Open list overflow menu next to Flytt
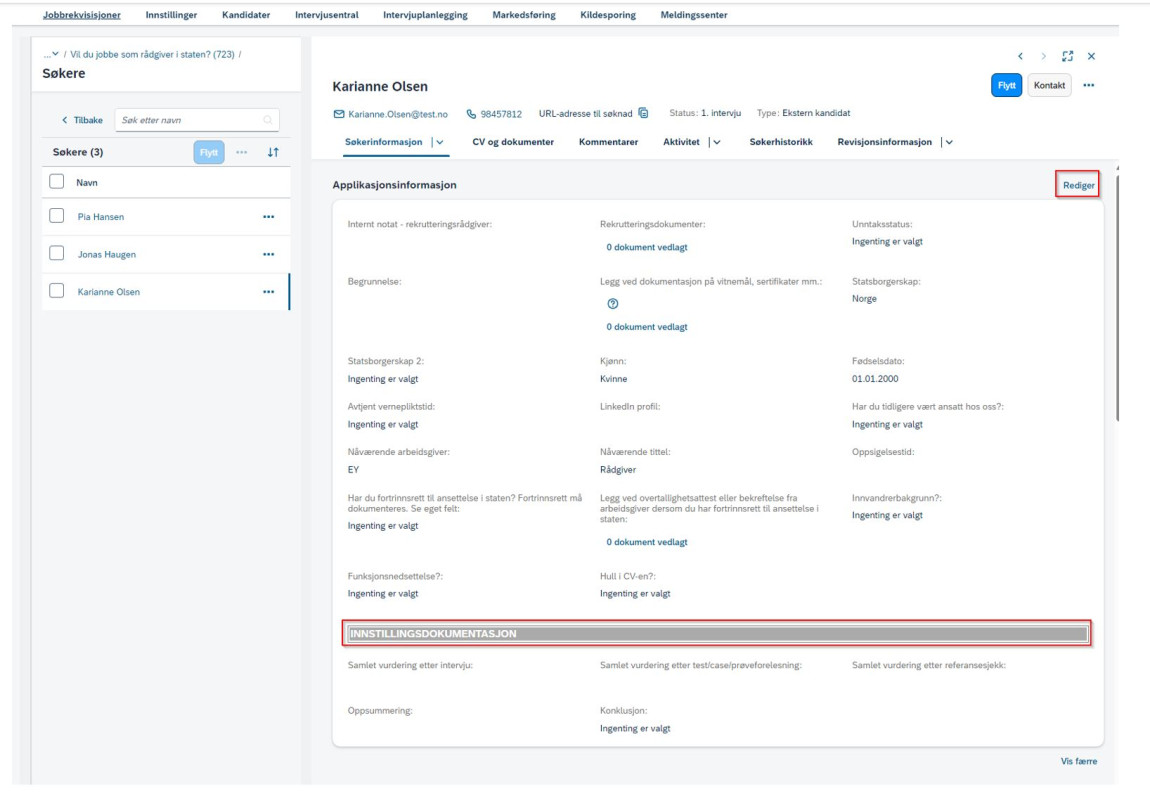1150x803 pixels. (241, 152)
